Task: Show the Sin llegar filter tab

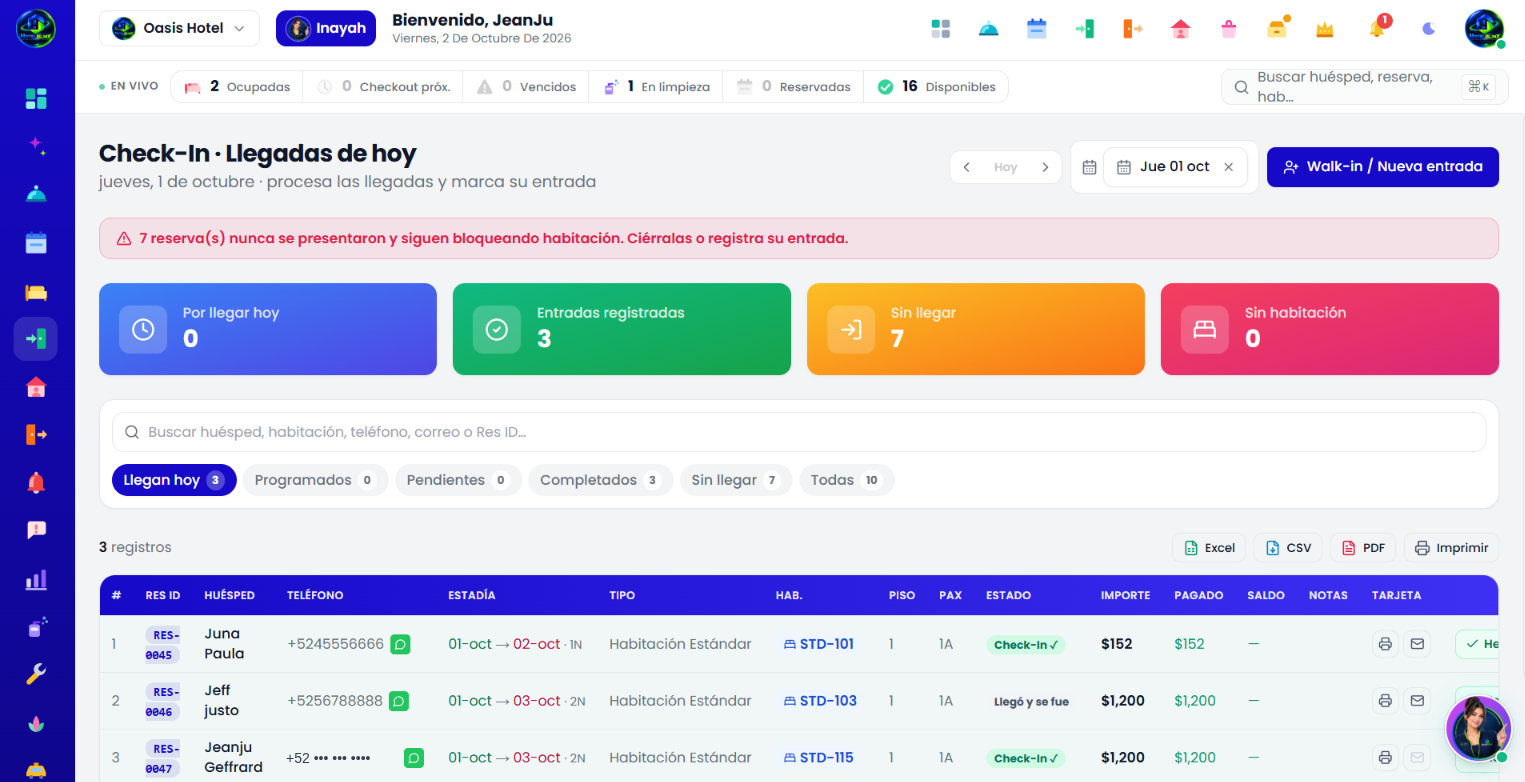Action: [x=736, y=480]
